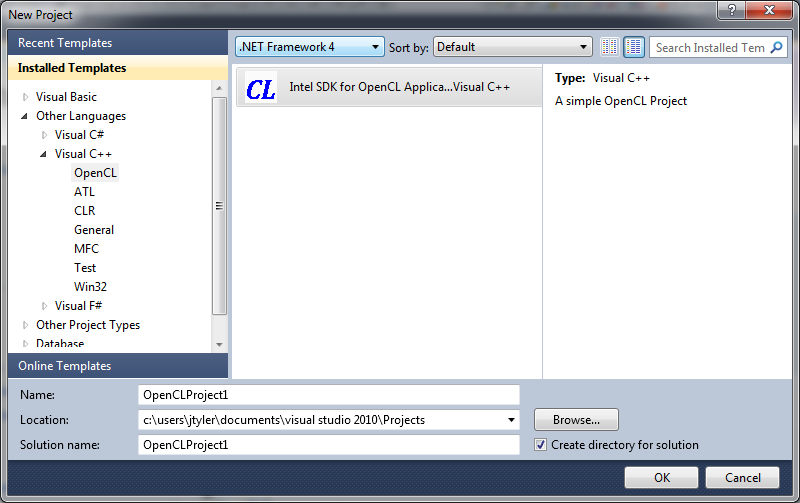Collapse the Visual C++ tree node
The width and height of the screenshot is (800, 503).
pos(43,154)
